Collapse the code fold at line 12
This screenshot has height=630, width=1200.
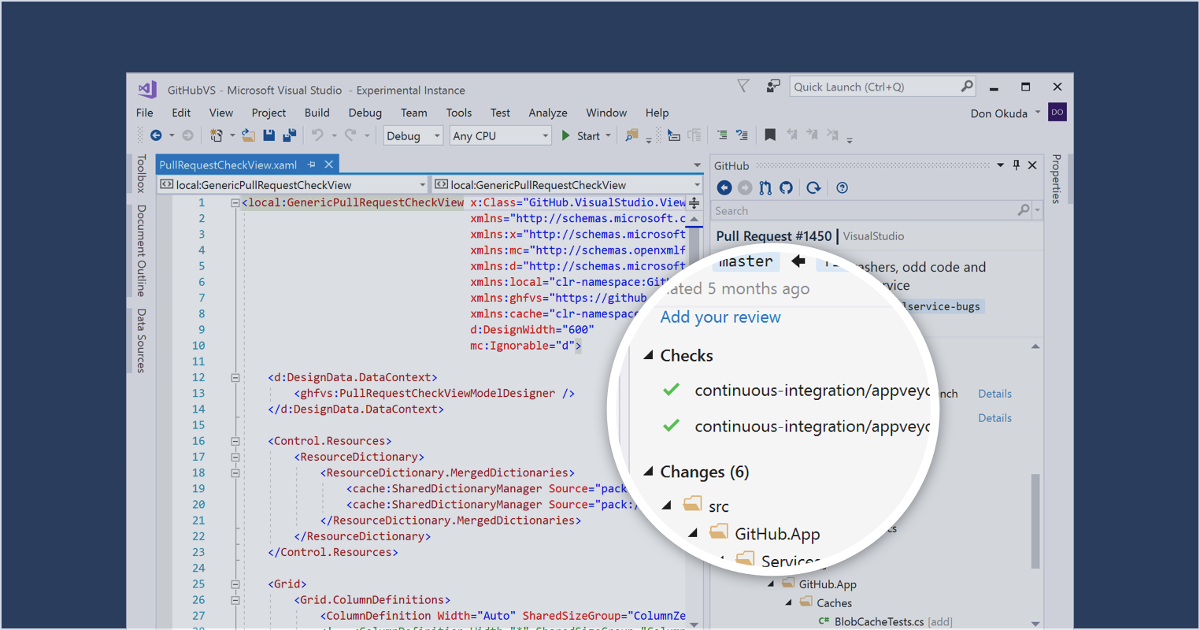(x=236, y=378)
